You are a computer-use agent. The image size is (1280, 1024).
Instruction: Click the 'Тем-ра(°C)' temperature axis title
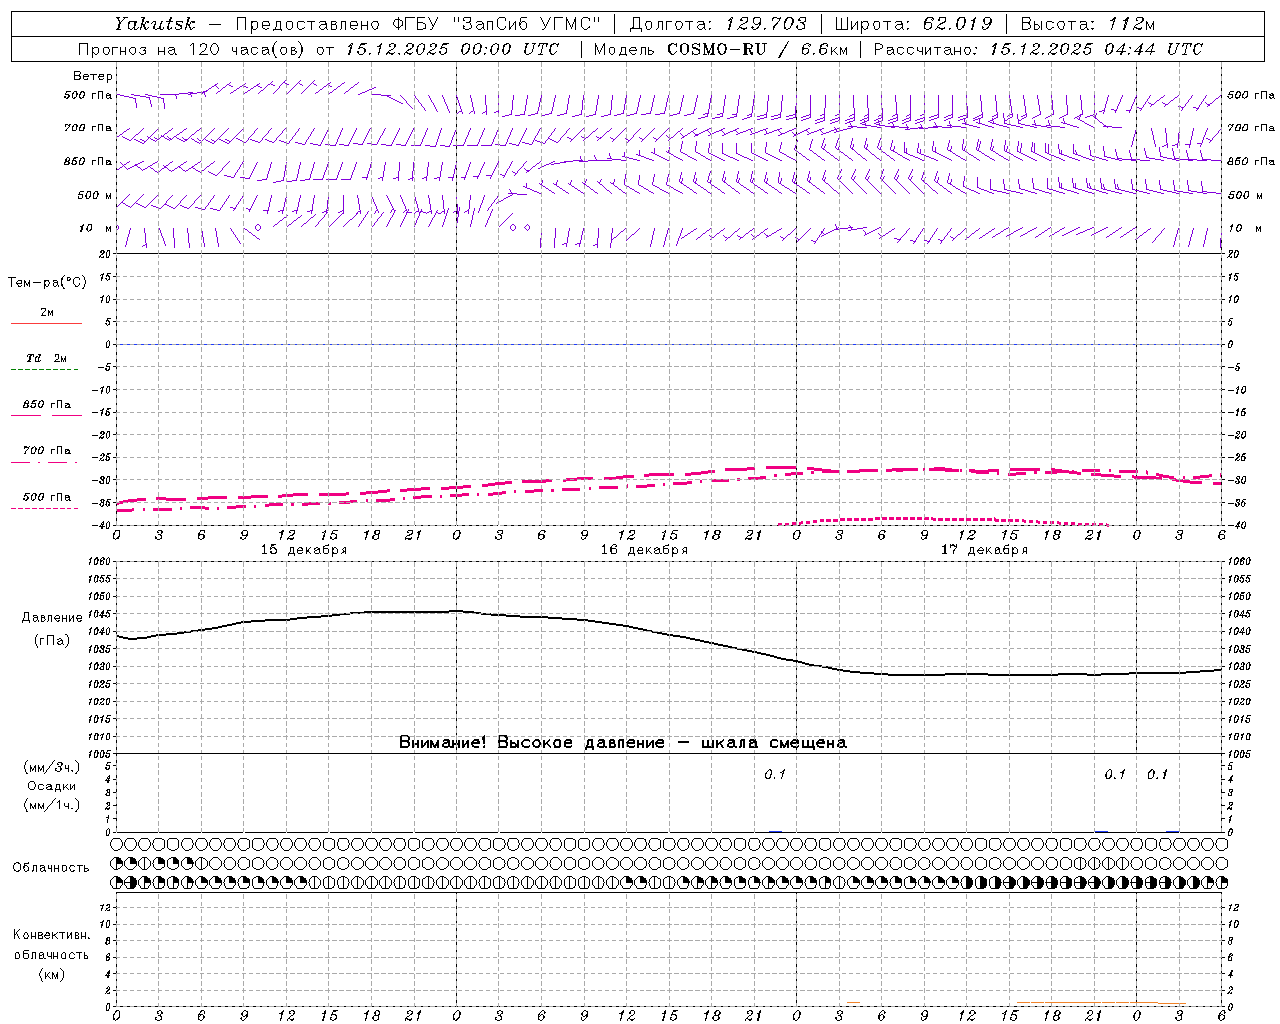click(x=47, y=283)
